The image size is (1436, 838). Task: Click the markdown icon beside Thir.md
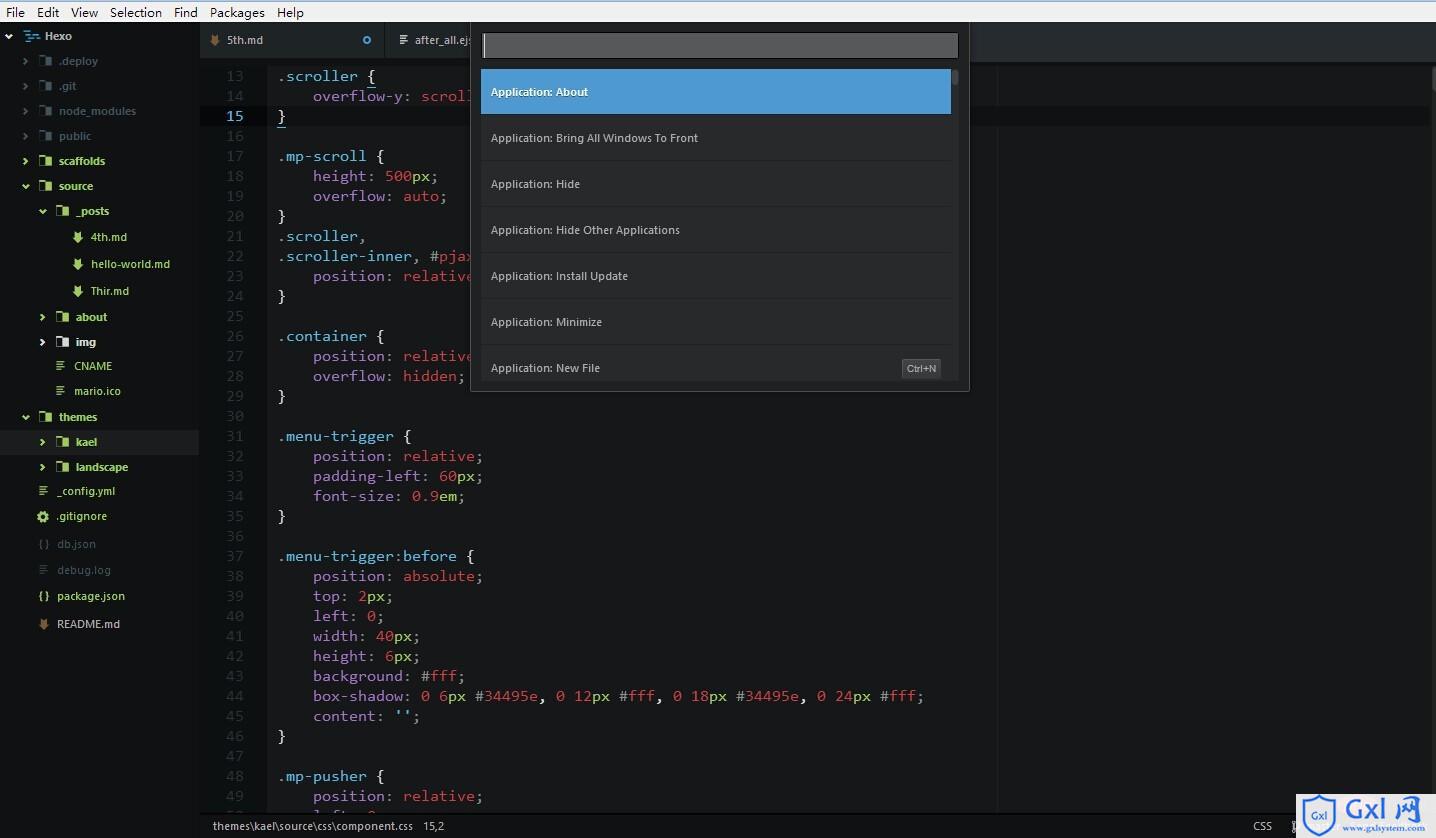pyautogui.click(x=78, y=291)
